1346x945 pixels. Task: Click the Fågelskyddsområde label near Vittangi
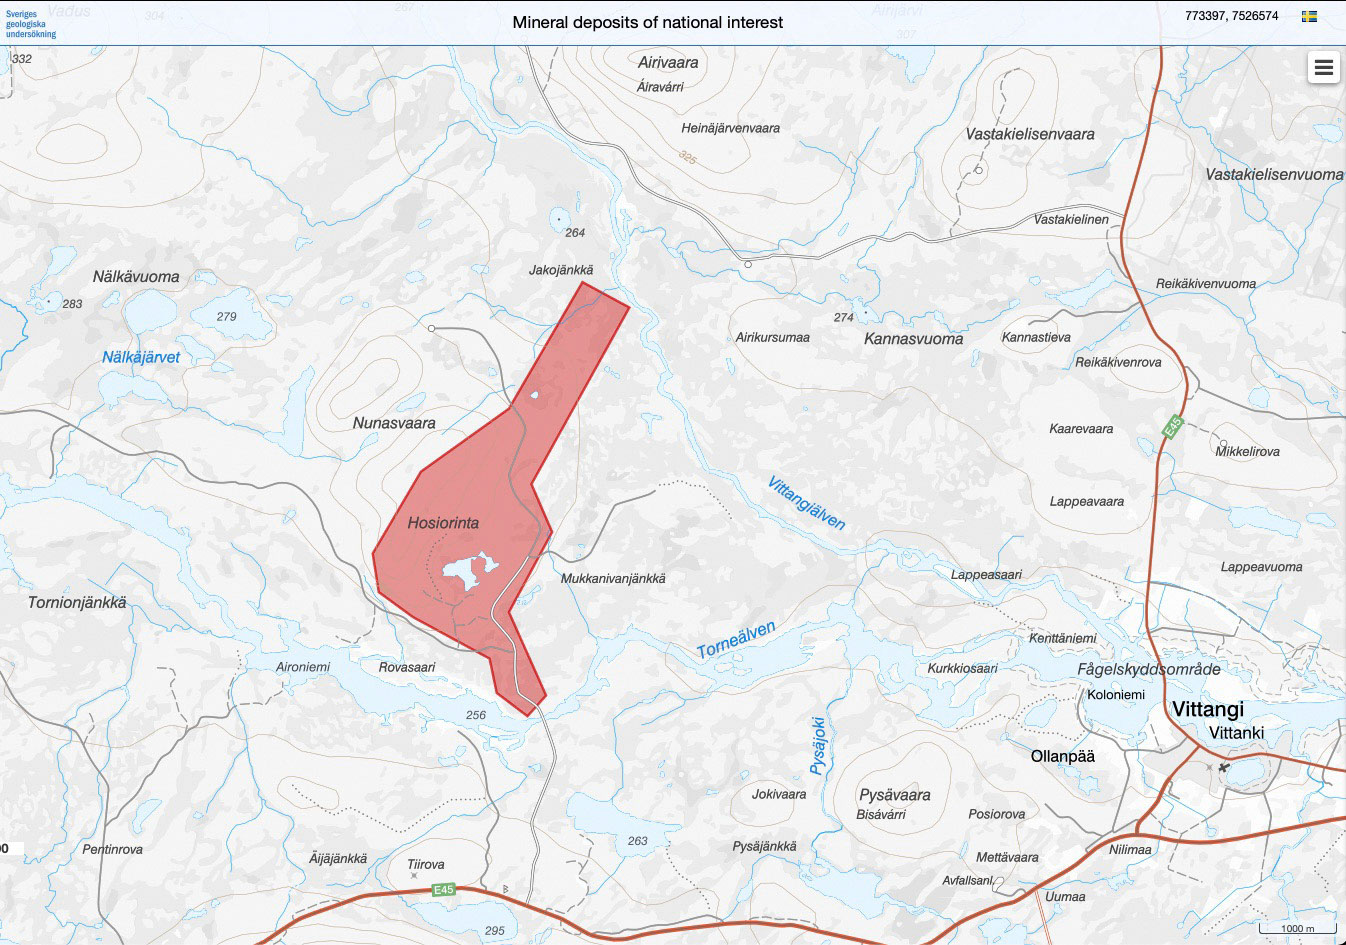point(1148,669)
